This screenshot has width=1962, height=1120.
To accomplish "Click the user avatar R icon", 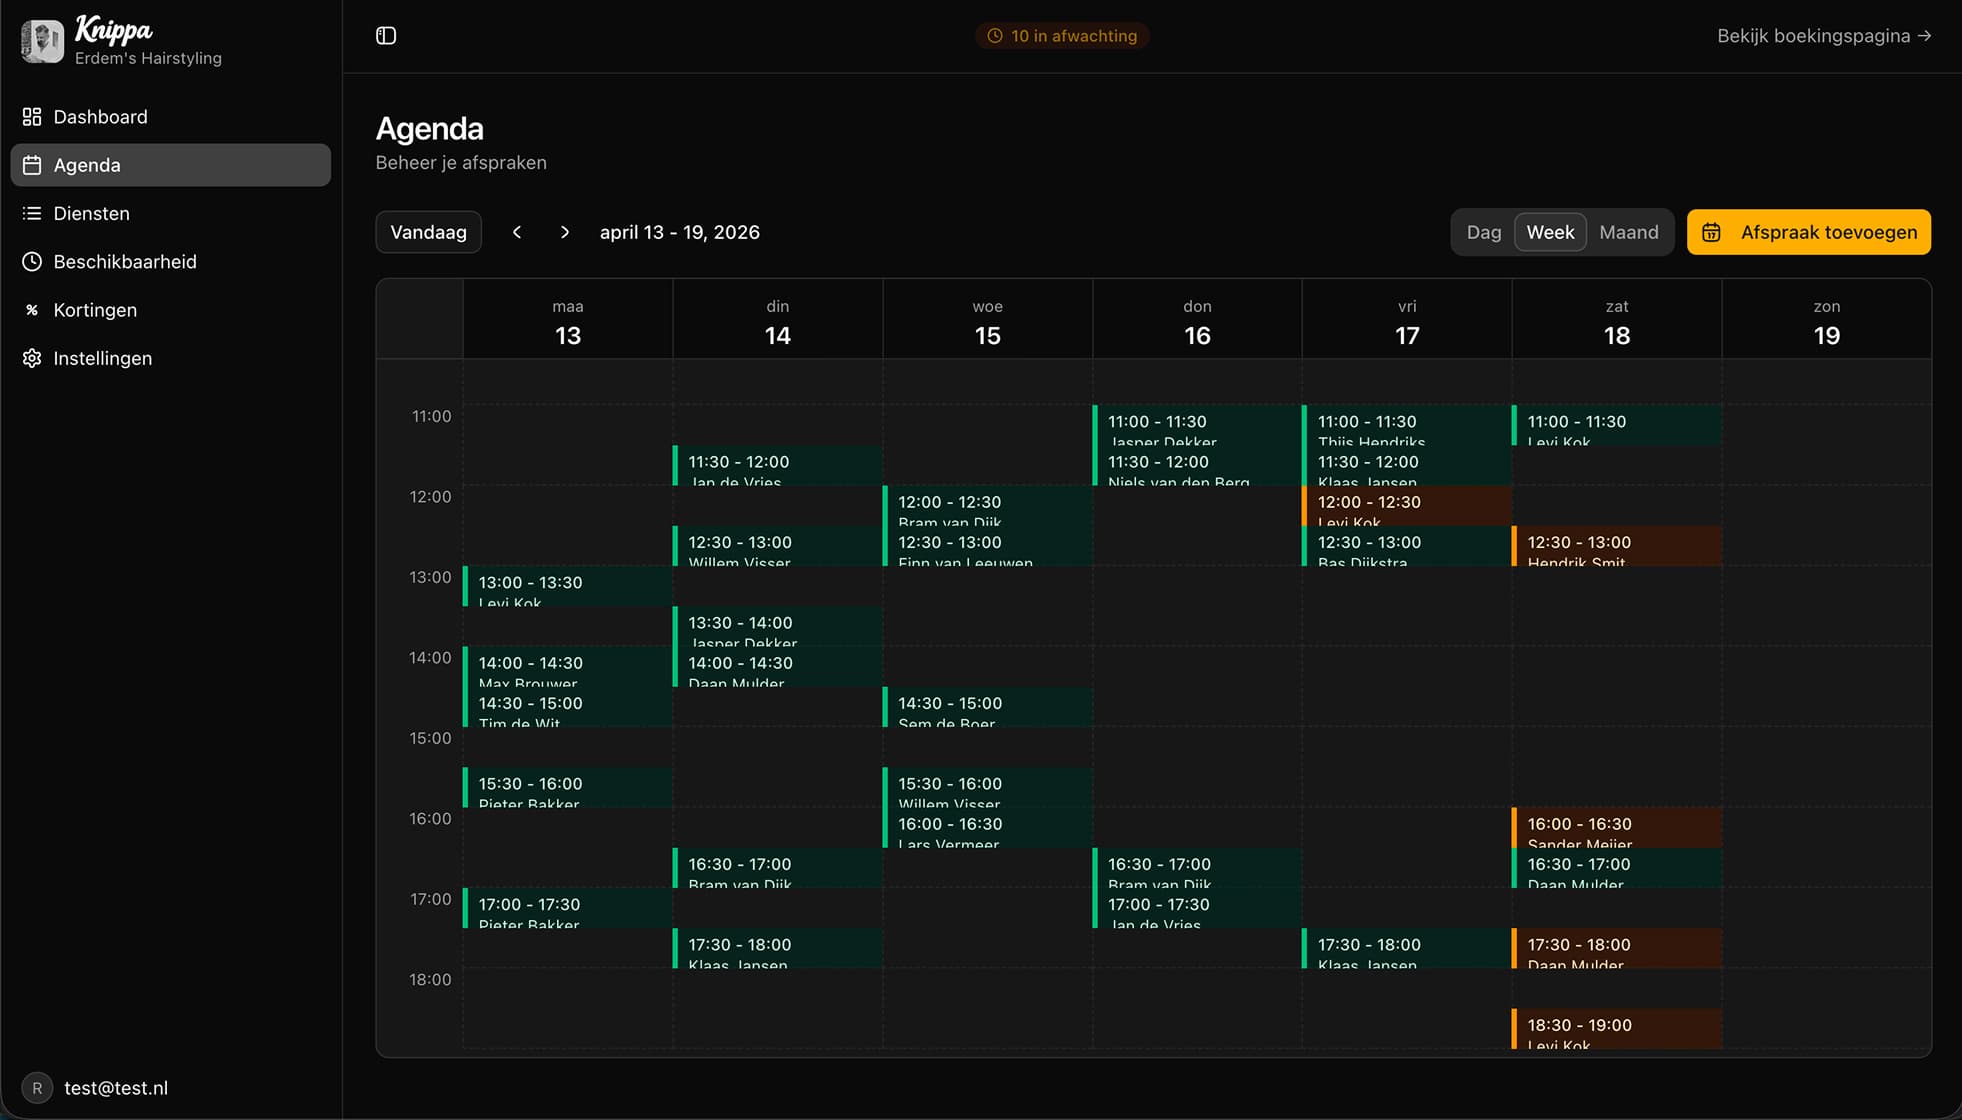I will coord(37,1088).
